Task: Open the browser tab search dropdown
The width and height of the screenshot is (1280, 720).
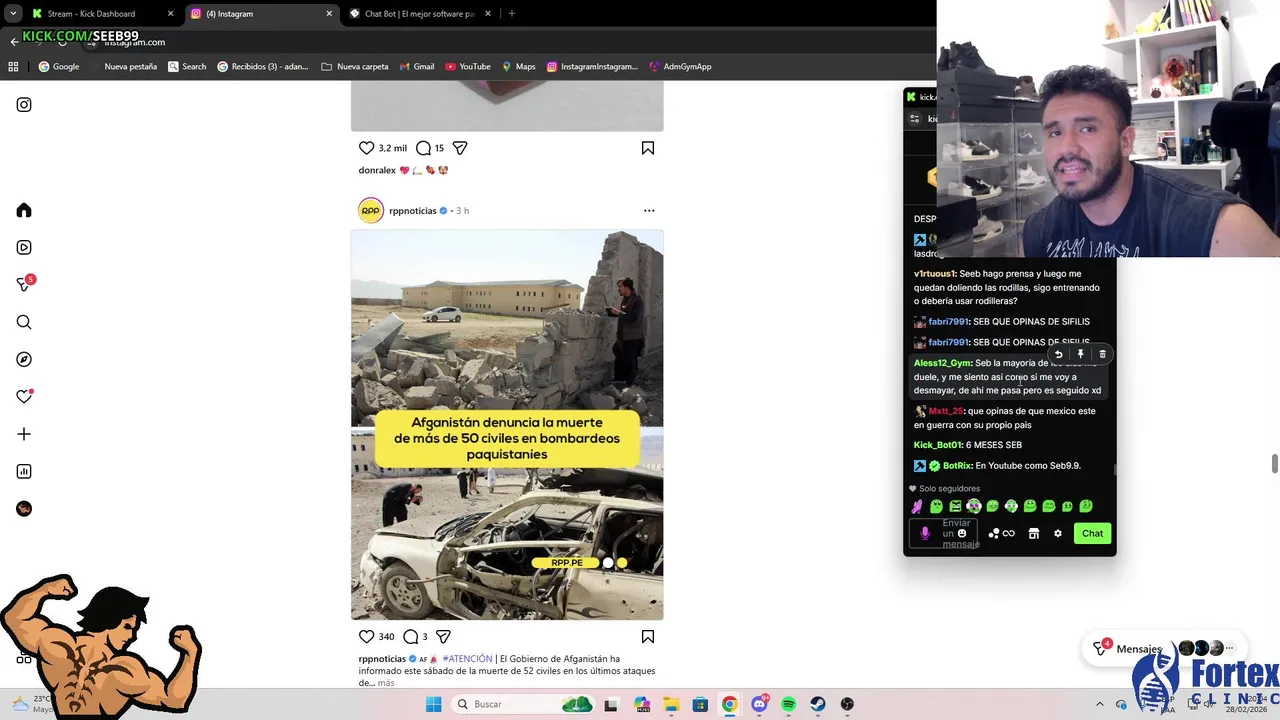Action: (x=12, y=14)
